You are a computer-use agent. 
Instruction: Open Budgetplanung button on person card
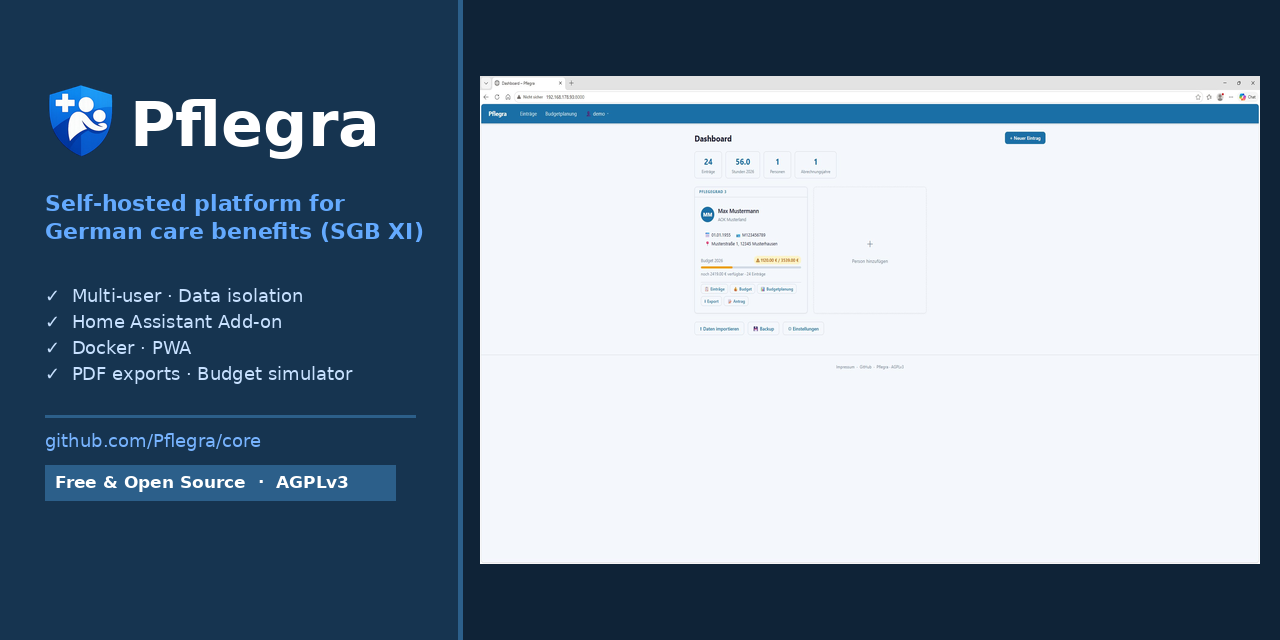tap(777, 289)
